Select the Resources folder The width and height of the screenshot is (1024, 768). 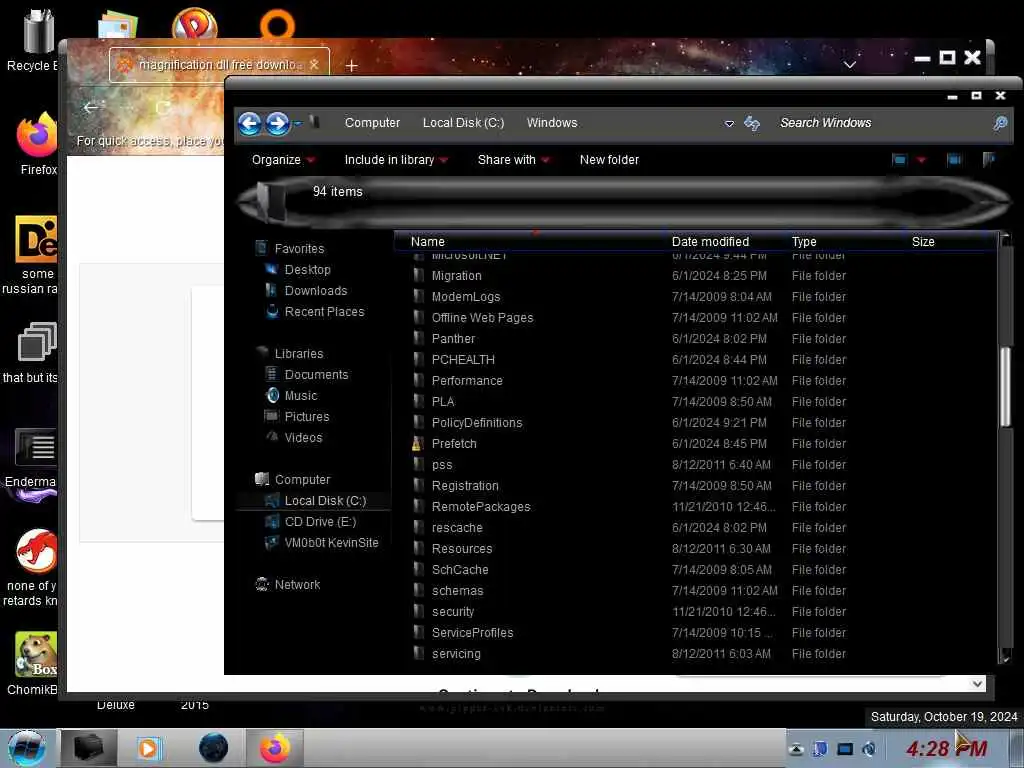[x=462, y=549]
